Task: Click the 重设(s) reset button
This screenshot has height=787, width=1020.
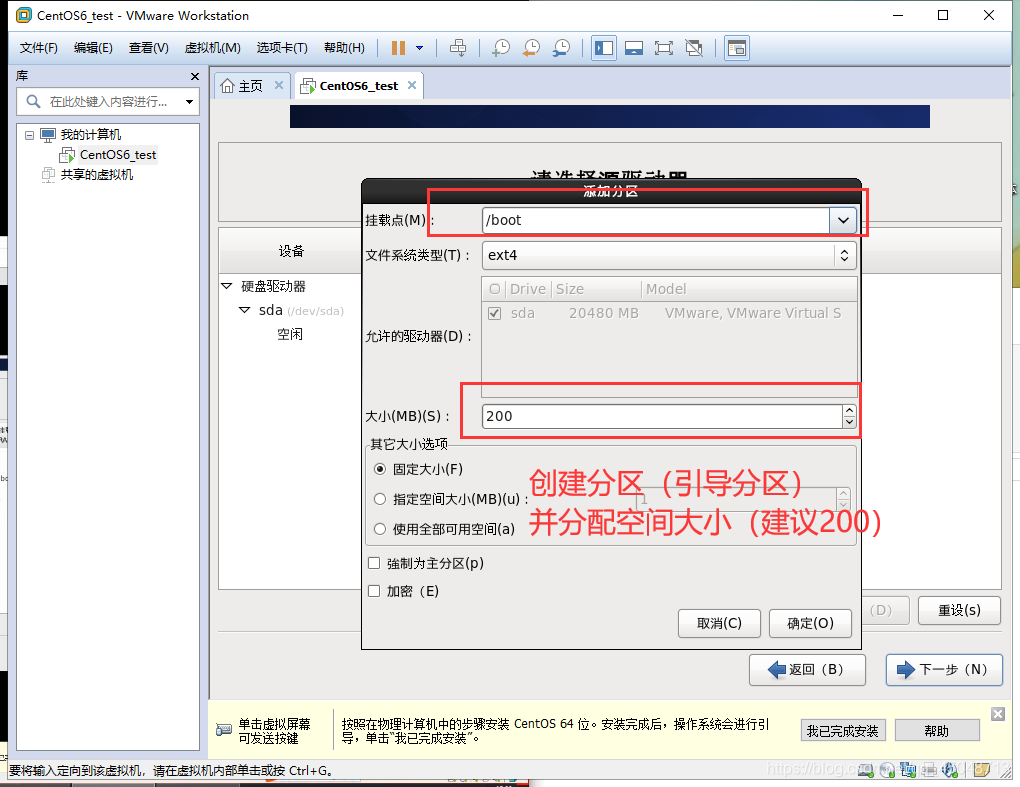Action: pyautogui.click(x=959, y=610)
